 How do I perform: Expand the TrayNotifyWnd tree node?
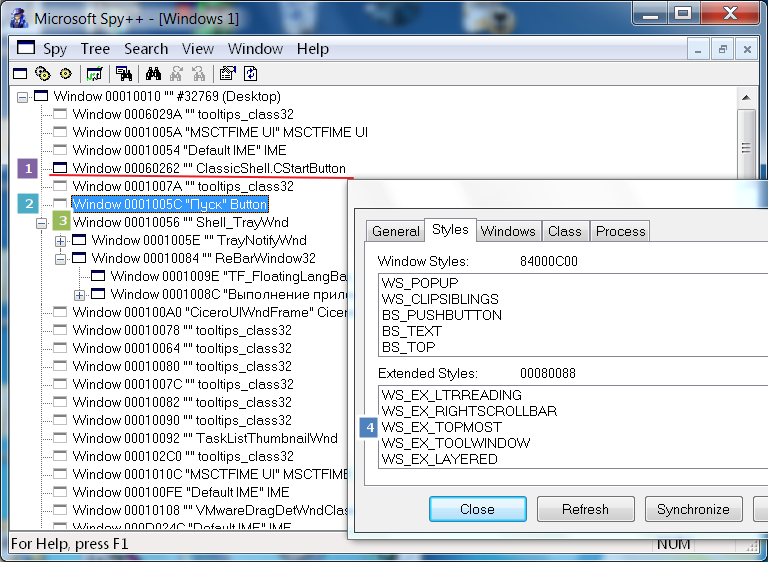[60, 241]
